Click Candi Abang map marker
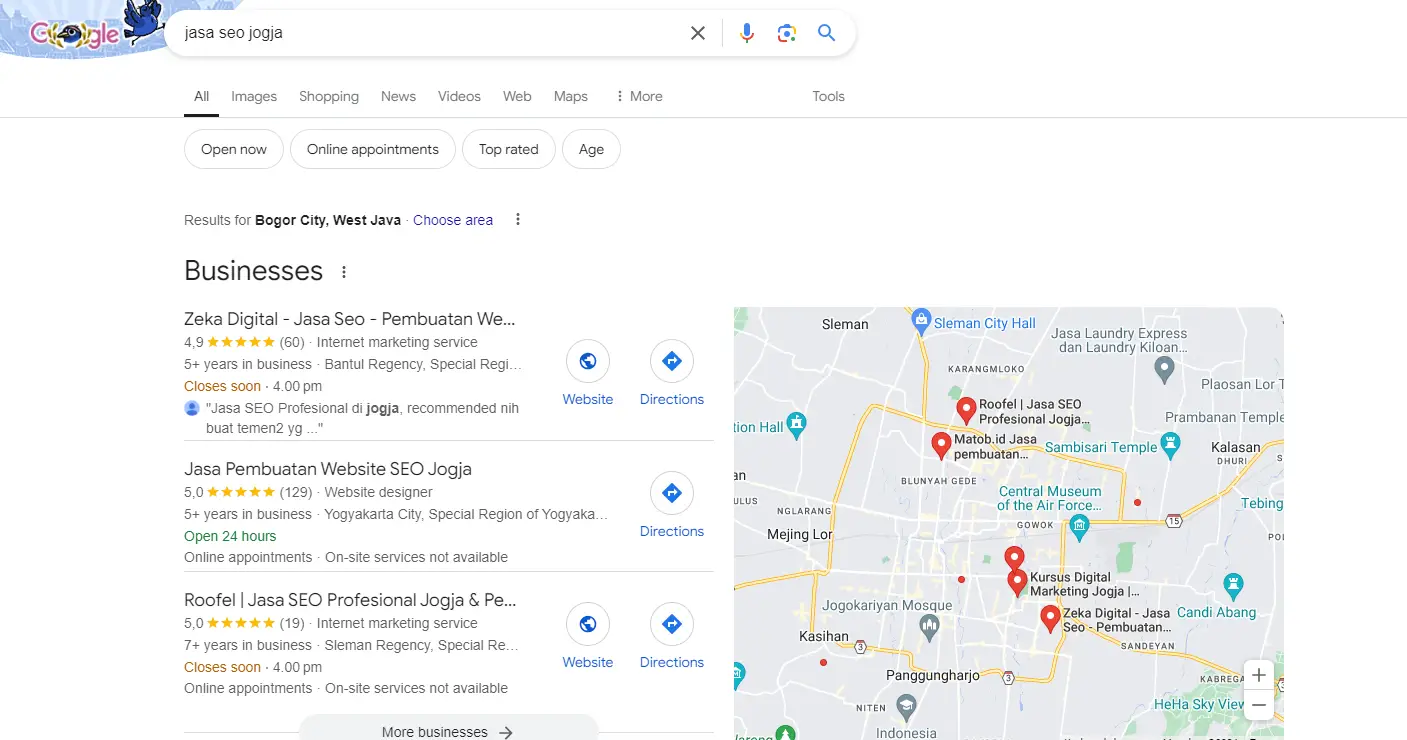1407x740 pixels. click(1234, 586)
